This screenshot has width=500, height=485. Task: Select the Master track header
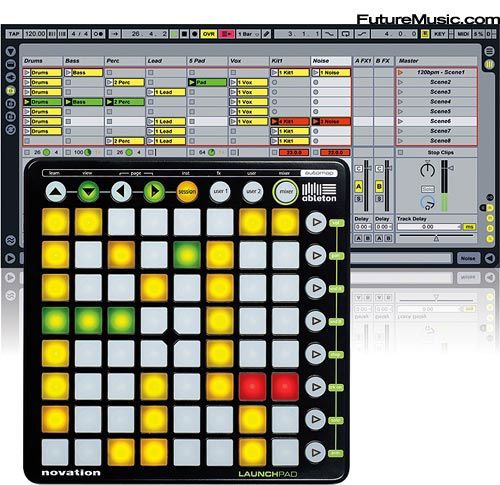click(436, 61)
